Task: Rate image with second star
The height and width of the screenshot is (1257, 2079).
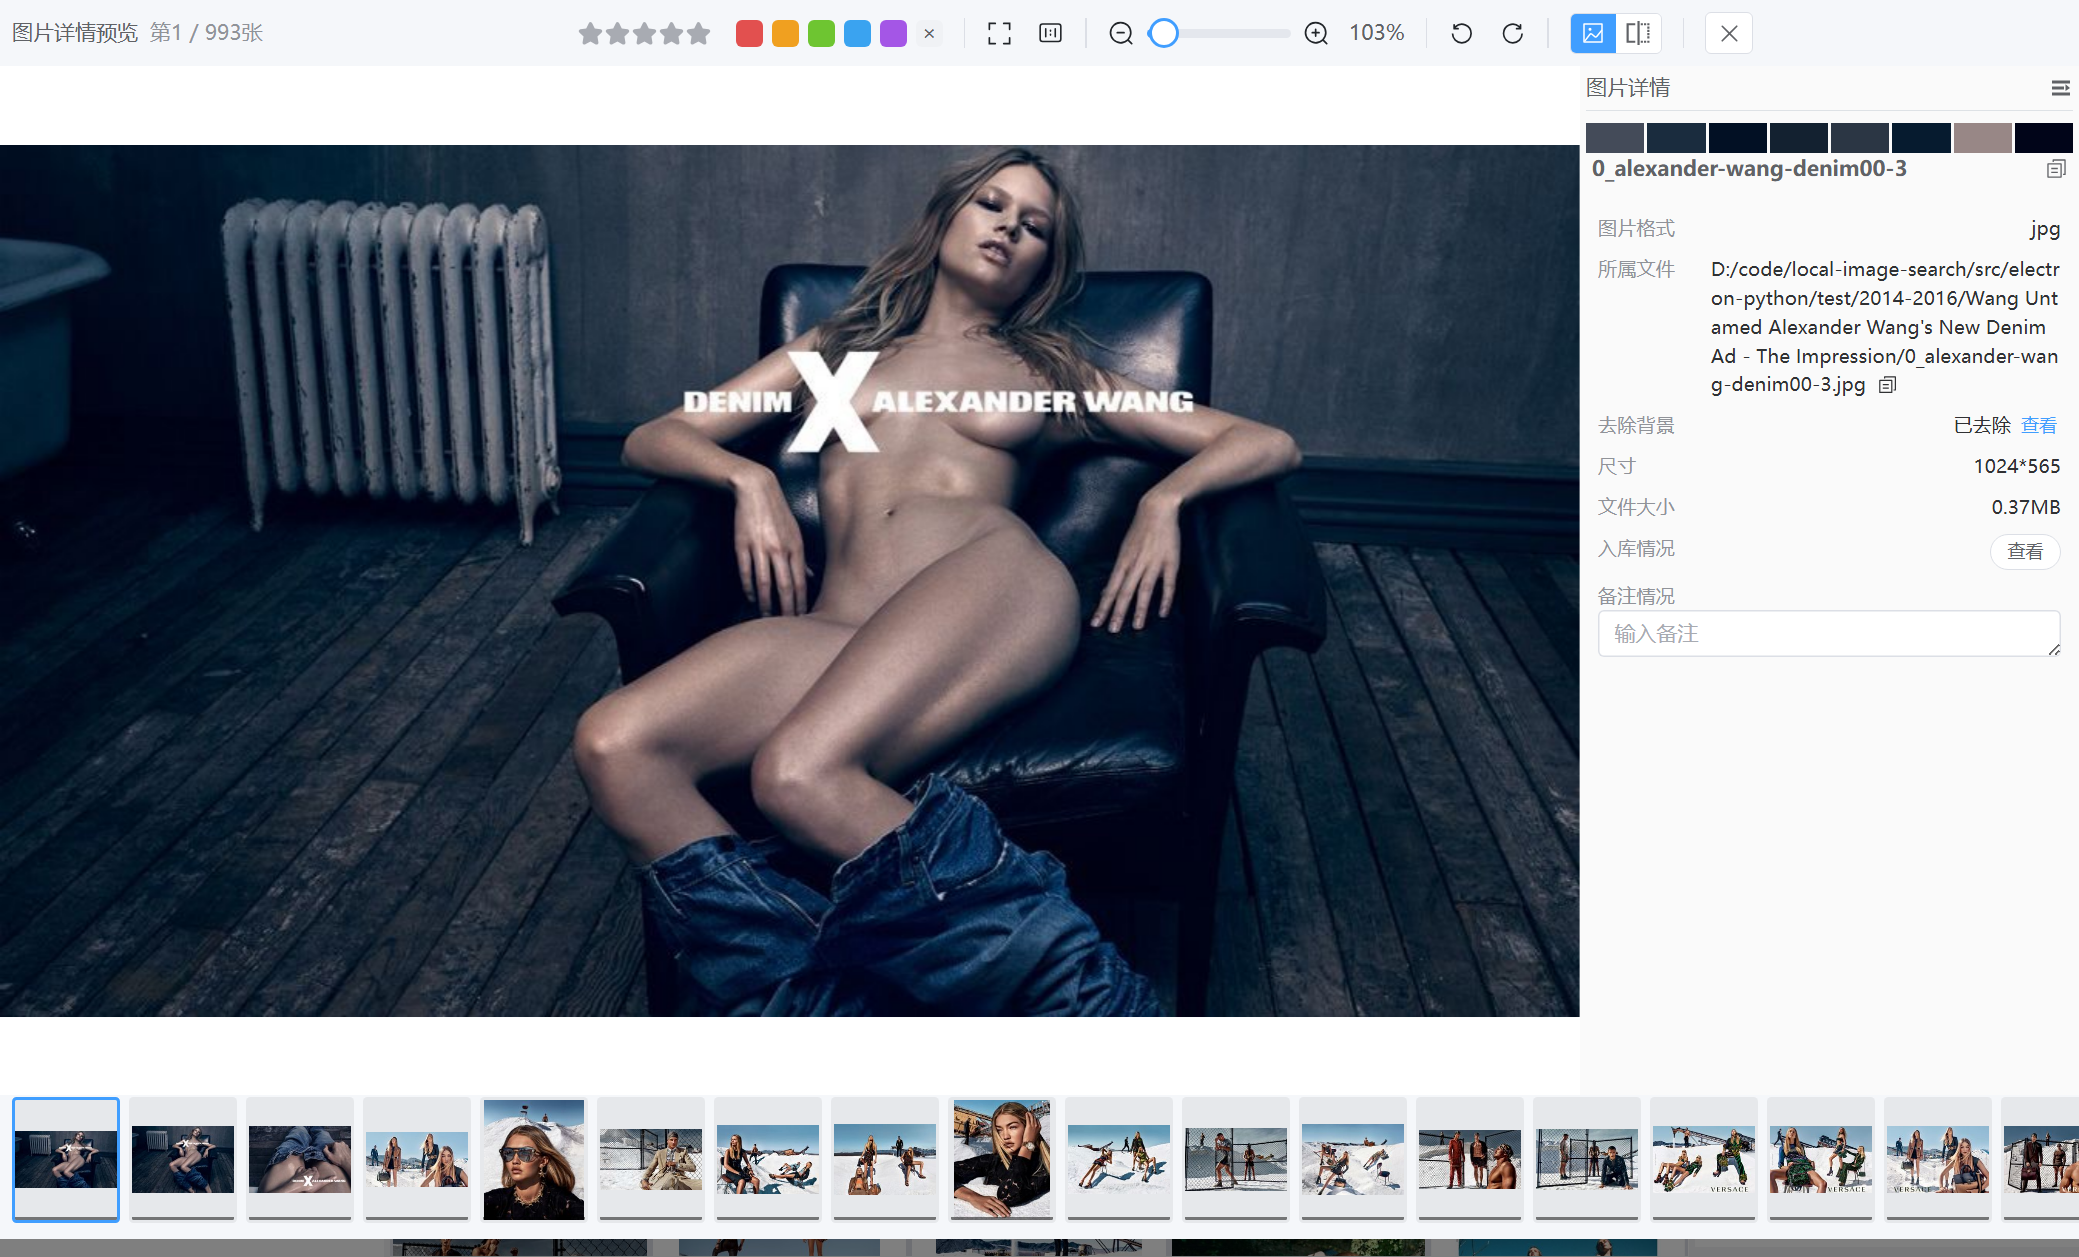Action: [x=617, y=34]
